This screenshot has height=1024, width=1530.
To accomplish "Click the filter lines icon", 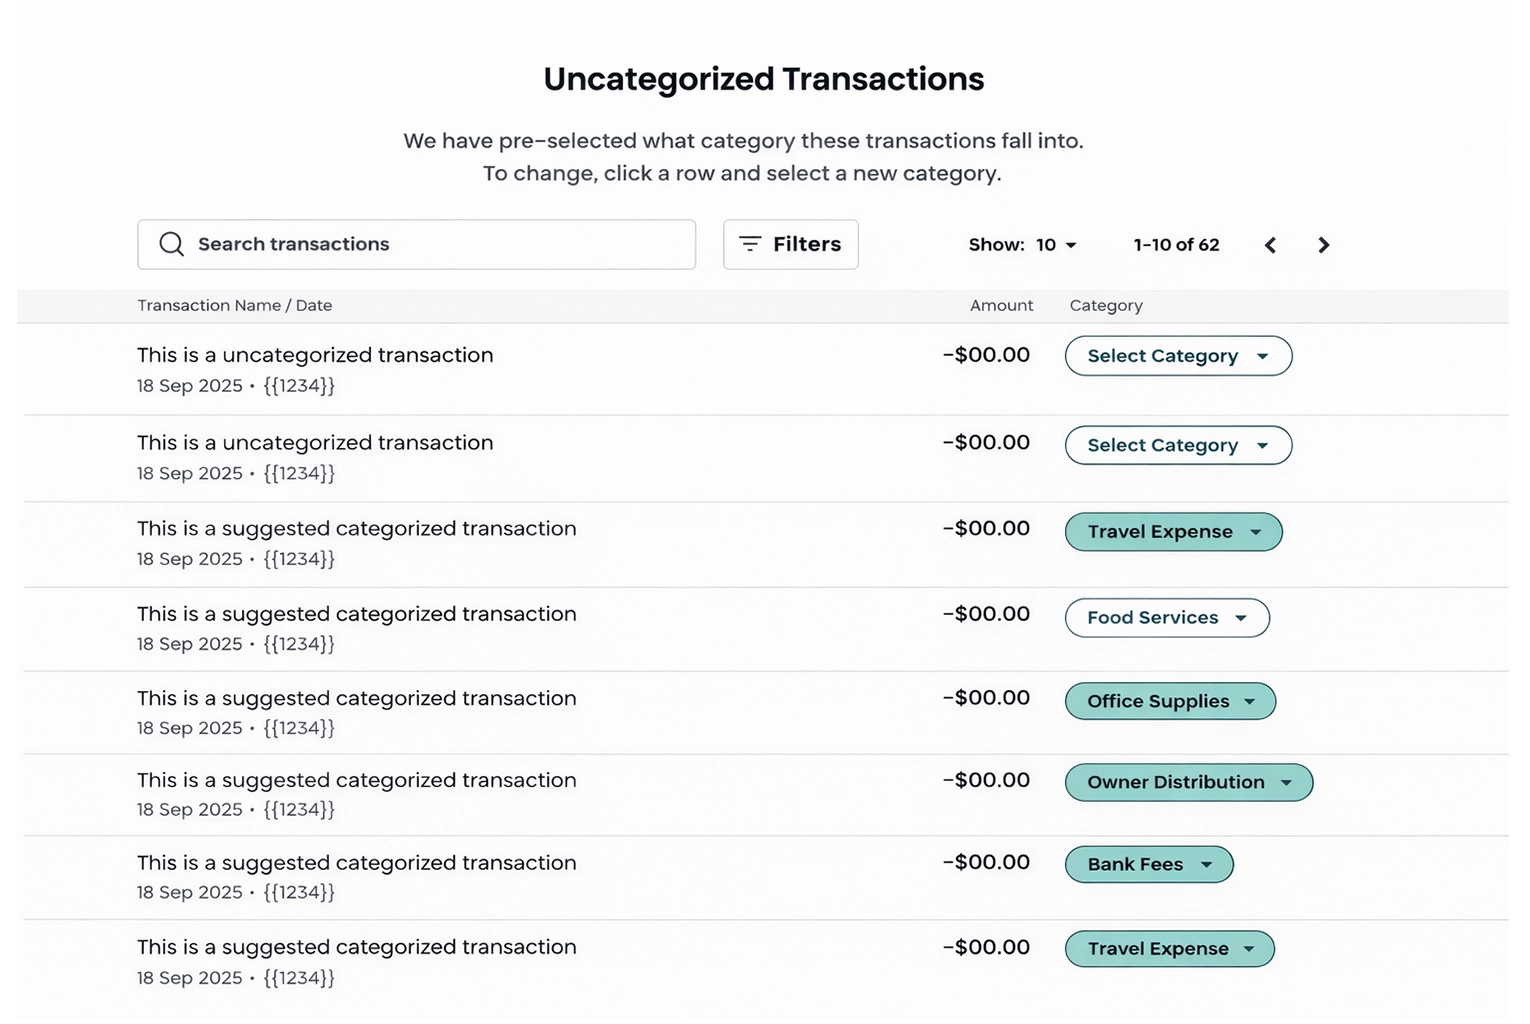I will click(x=750, y=244).
